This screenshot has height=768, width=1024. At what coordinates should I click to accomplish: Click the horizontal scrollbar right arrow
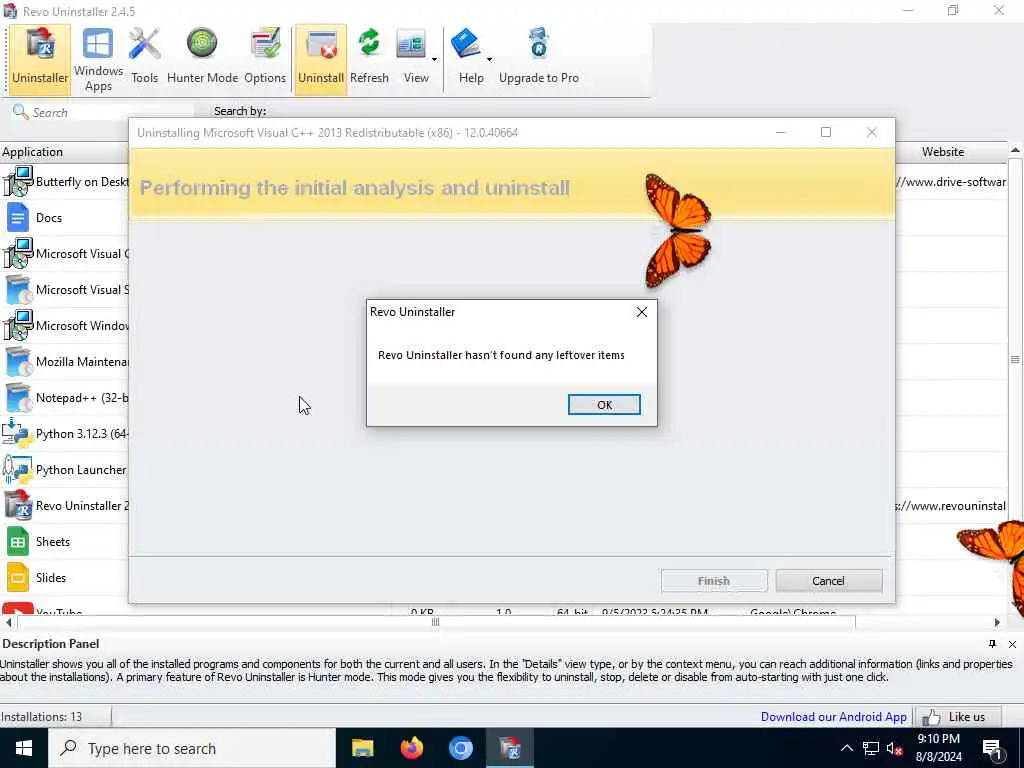click(x=997, y=622)
